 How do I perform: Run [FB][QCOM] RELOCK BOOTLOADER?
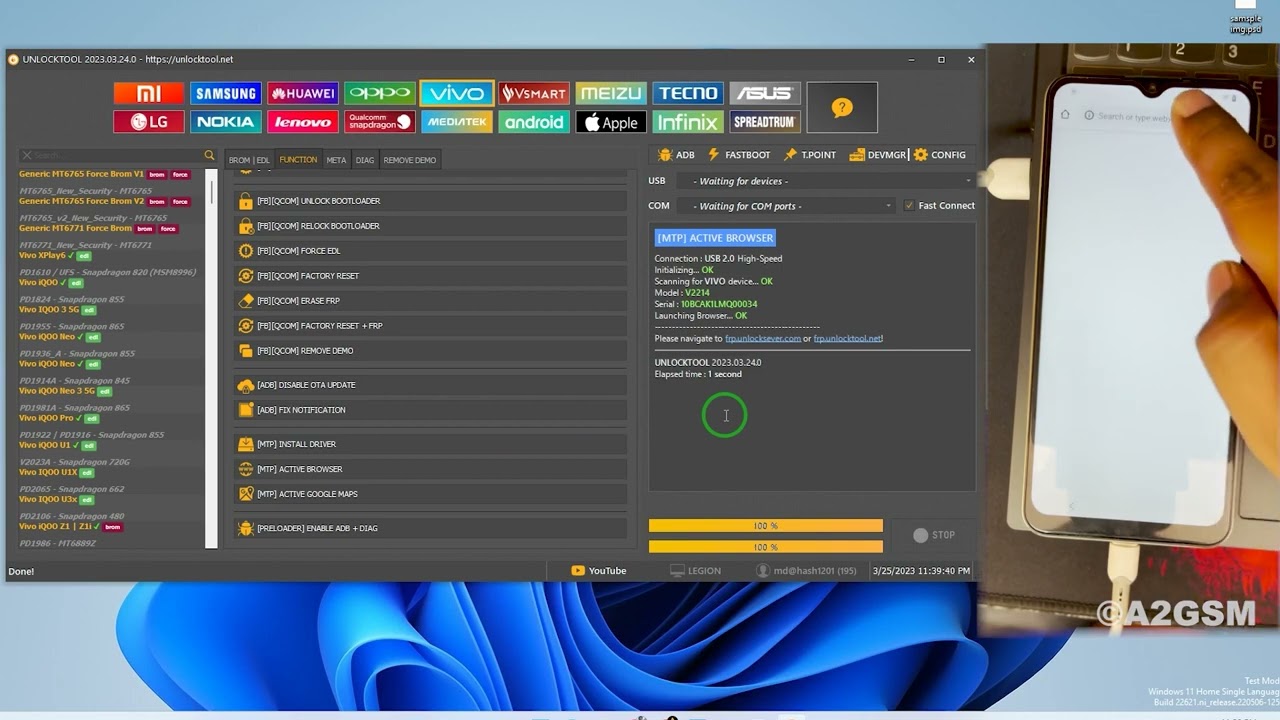431,226
